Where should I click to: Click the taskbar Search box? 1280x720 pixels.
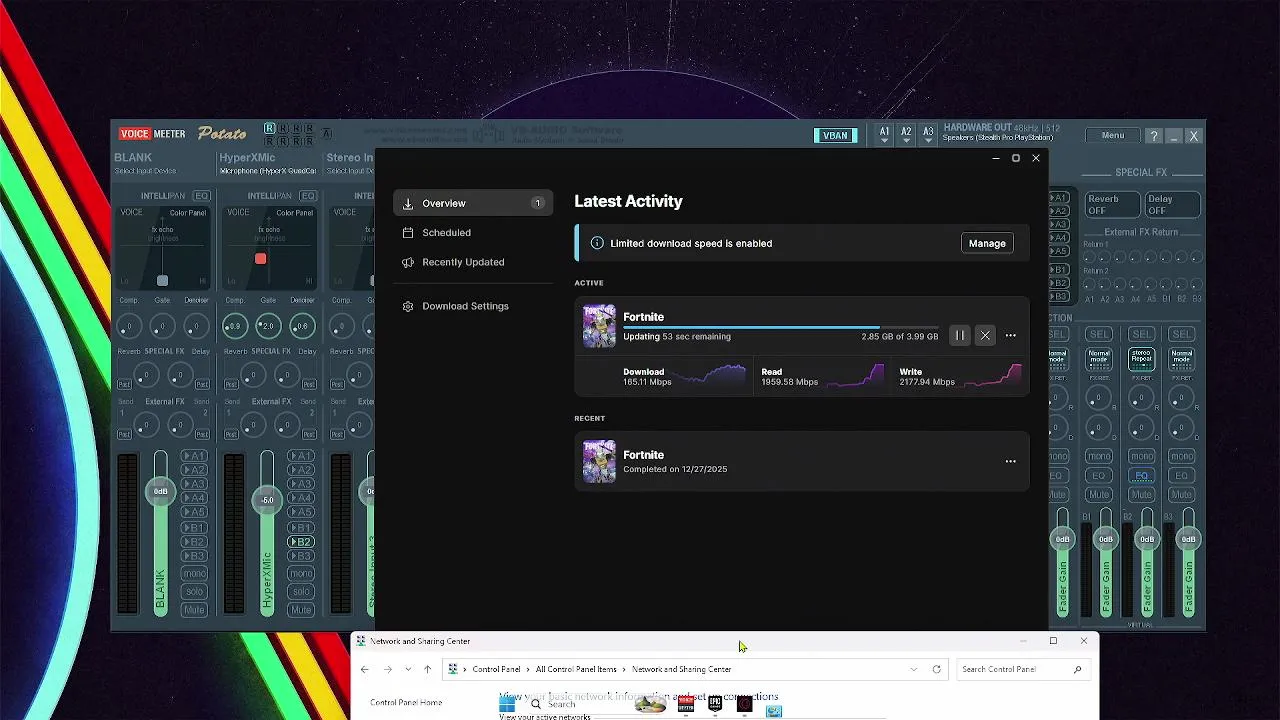(561, 705)
